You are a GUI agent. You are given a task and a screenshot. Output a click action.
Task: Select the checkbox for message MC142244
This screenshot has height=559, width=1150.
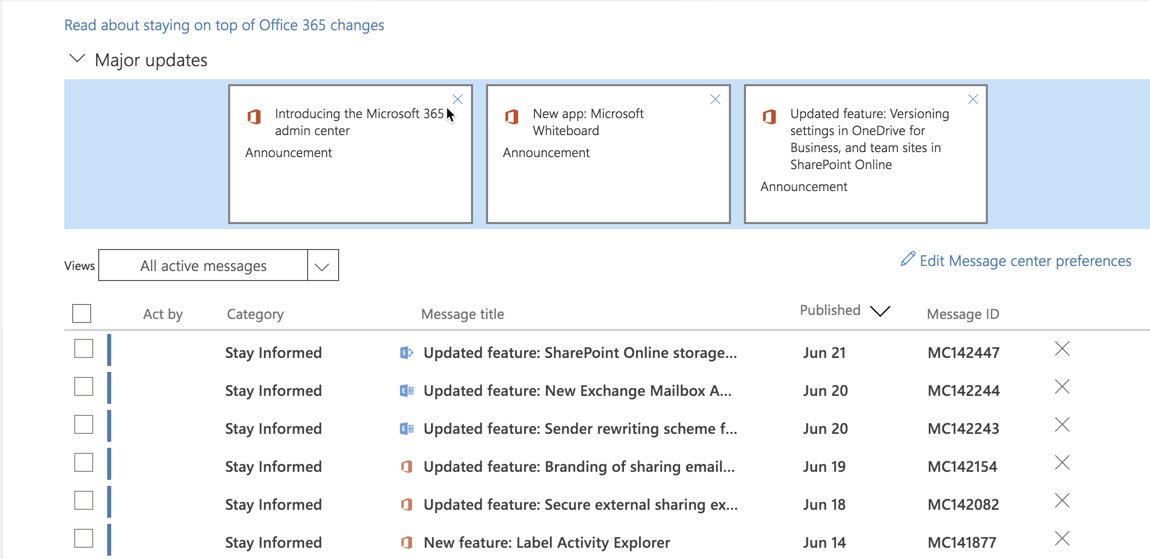pyautogui.click(x=84, y=386)
